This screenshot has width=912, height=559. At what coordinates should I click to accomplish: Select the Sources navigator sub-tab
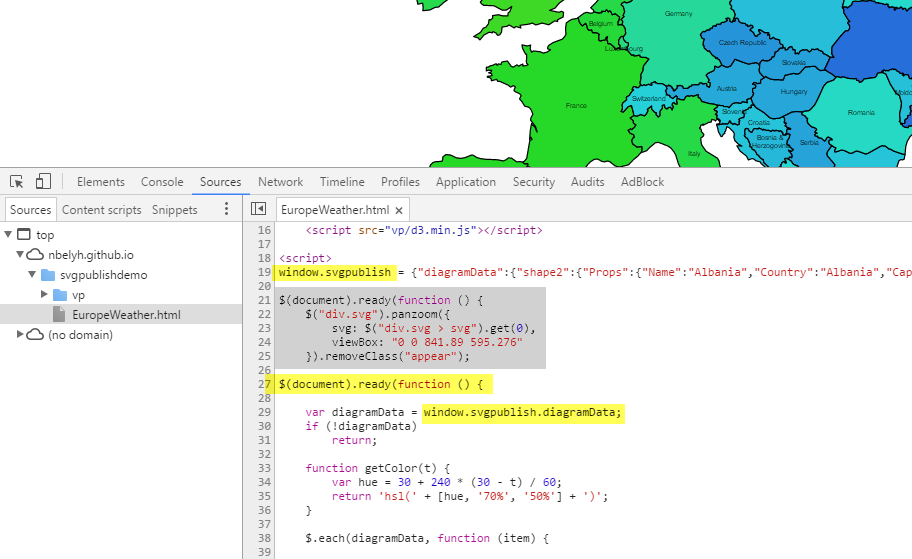point(31,210)
